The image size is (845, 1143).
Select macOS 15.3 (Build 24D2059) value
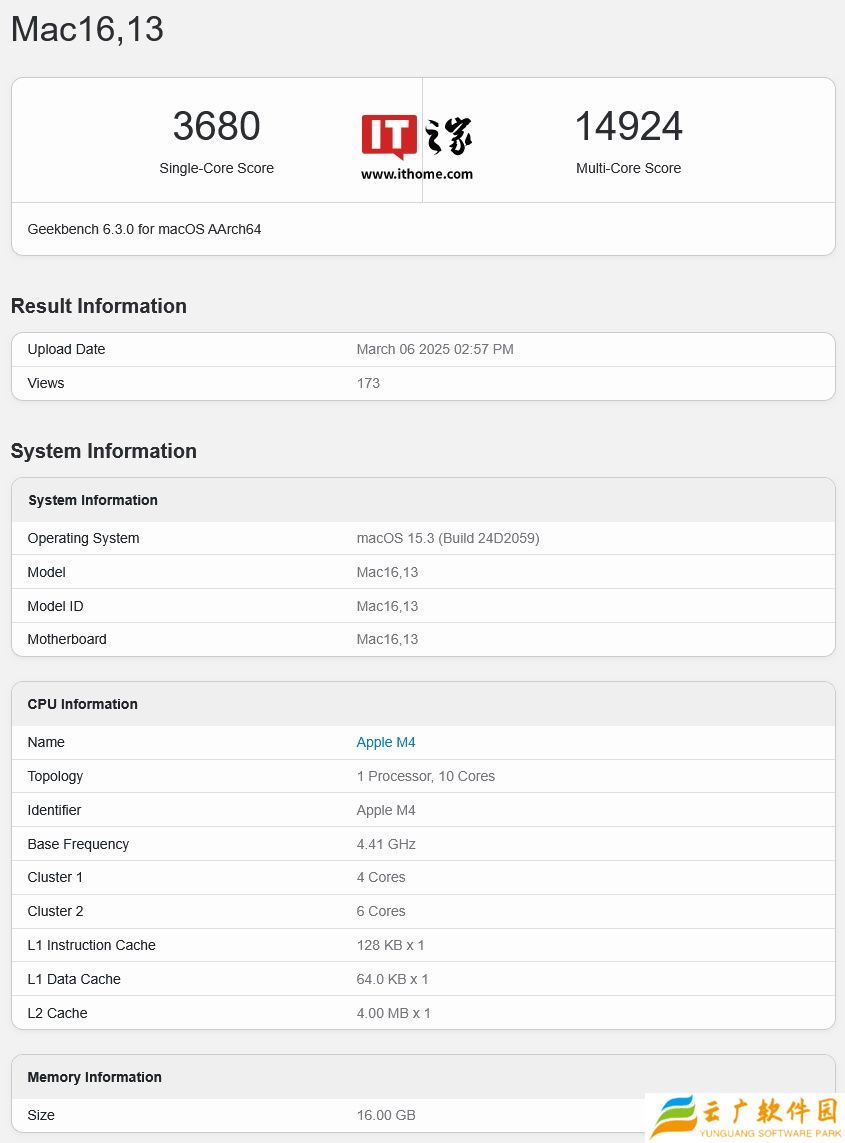(448, 538)
